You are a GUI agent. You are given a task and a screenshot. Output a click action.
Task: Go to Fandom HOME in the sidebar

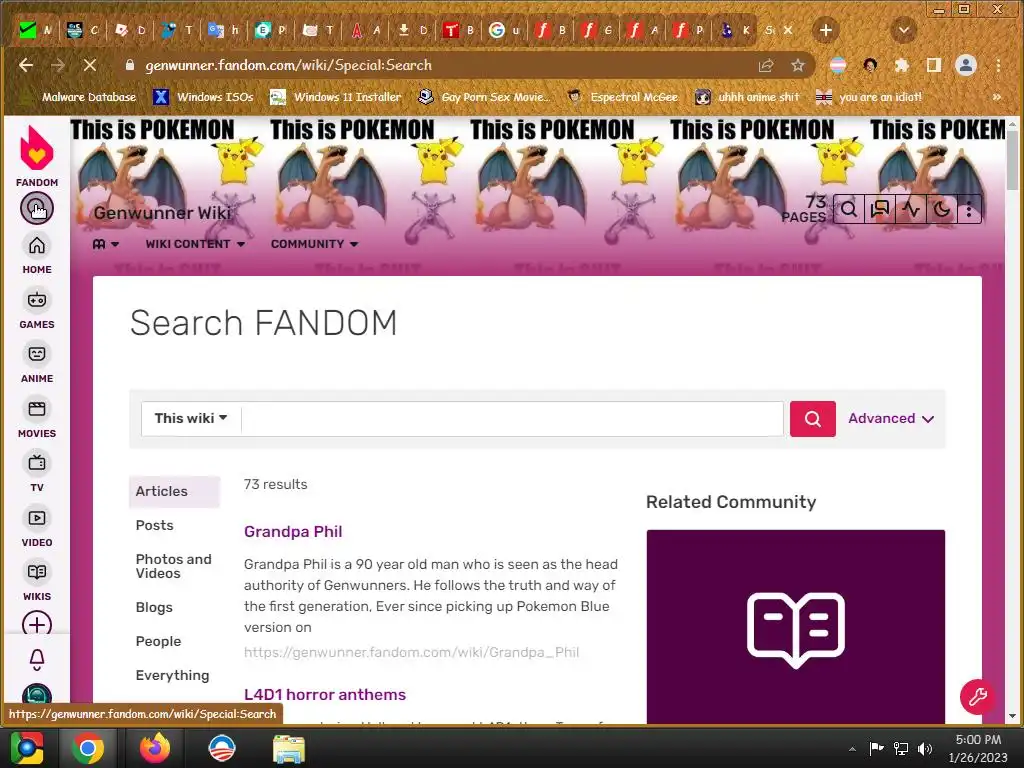click(x=37, y=254)
